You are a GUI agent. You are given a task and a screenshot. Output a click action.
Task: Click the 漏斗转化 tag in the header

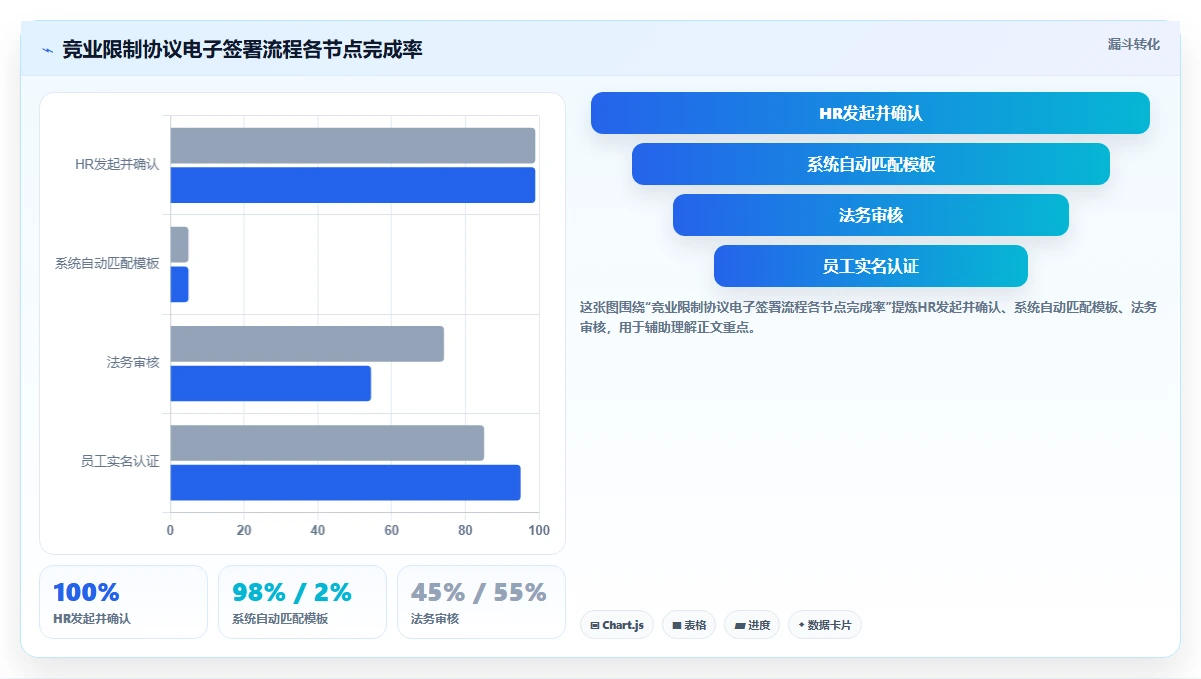(1133, 44)
